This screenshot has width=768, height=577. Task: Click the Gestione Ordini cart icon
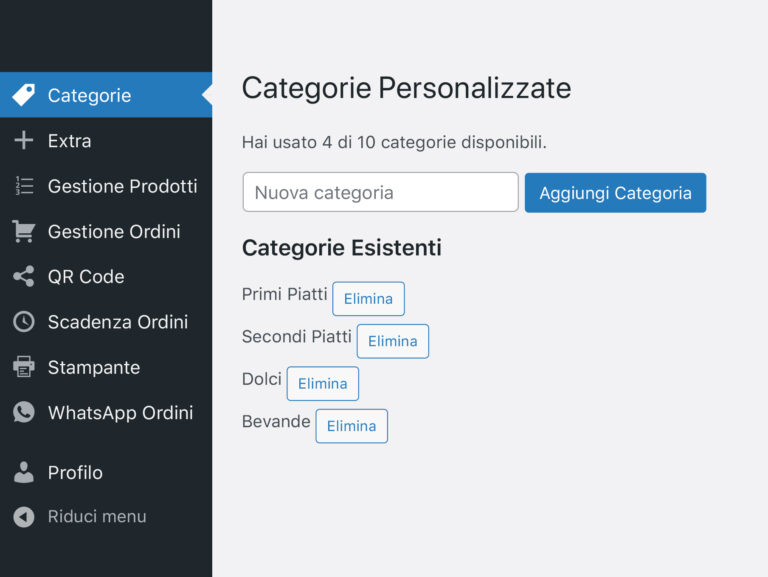[24, 231]
